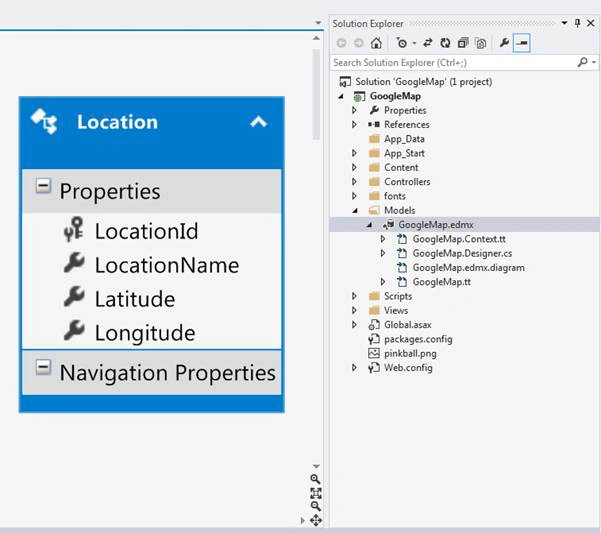Open the Pending Changes Filter clock icon
This screenshot has height=533, width=601.
point(401,43)
